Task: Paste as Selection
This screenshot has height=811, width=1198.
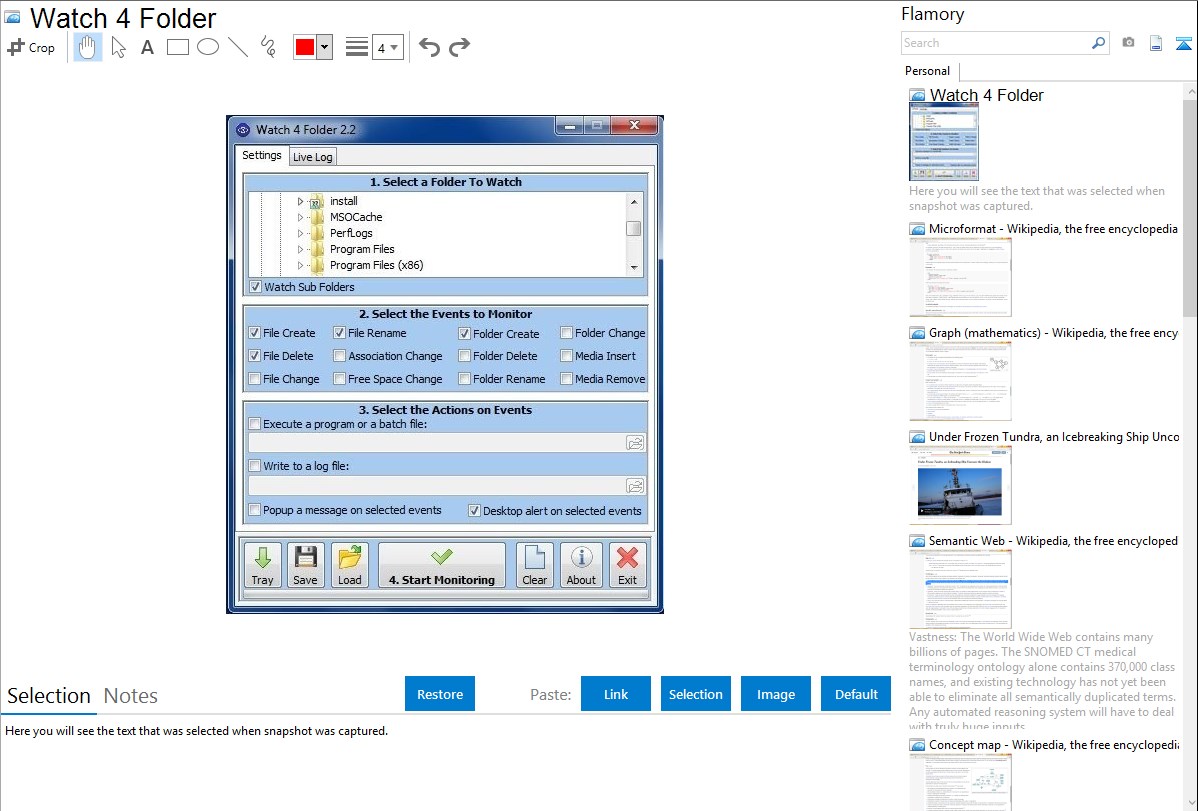Action: click(x=695, y=694)
